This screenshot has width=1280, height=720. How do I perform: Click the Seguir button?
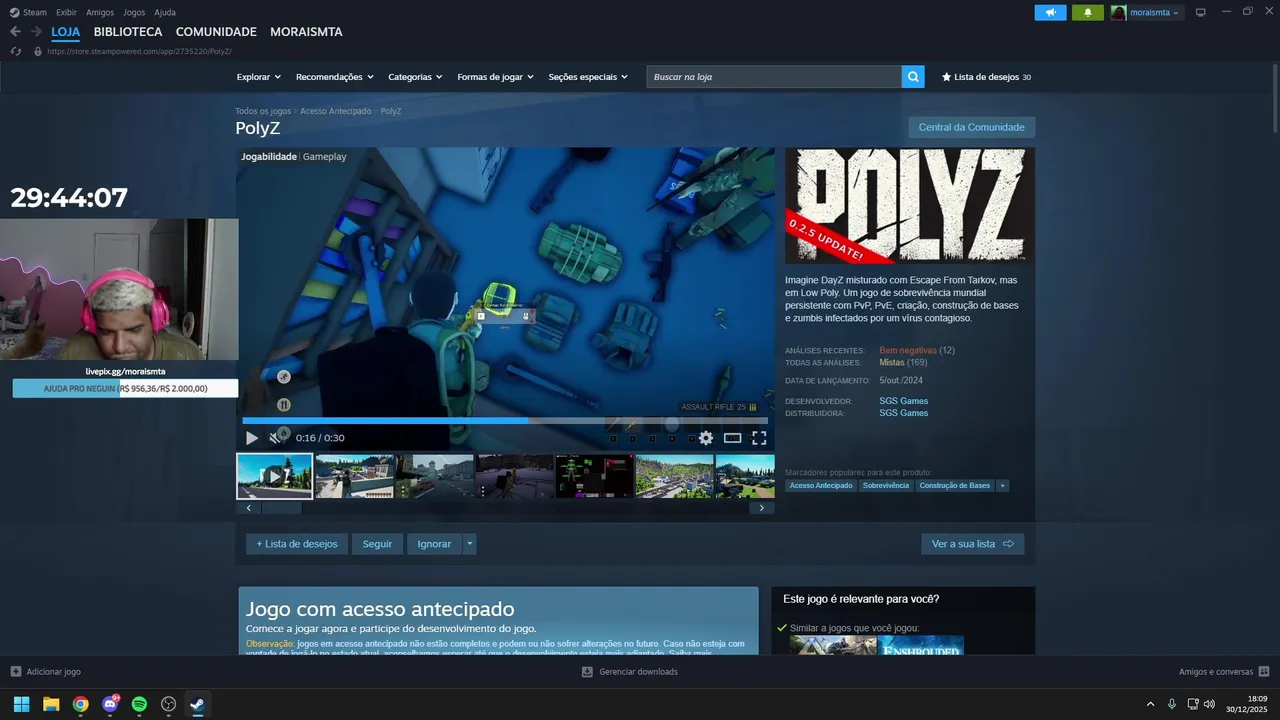tap(377, 544)
